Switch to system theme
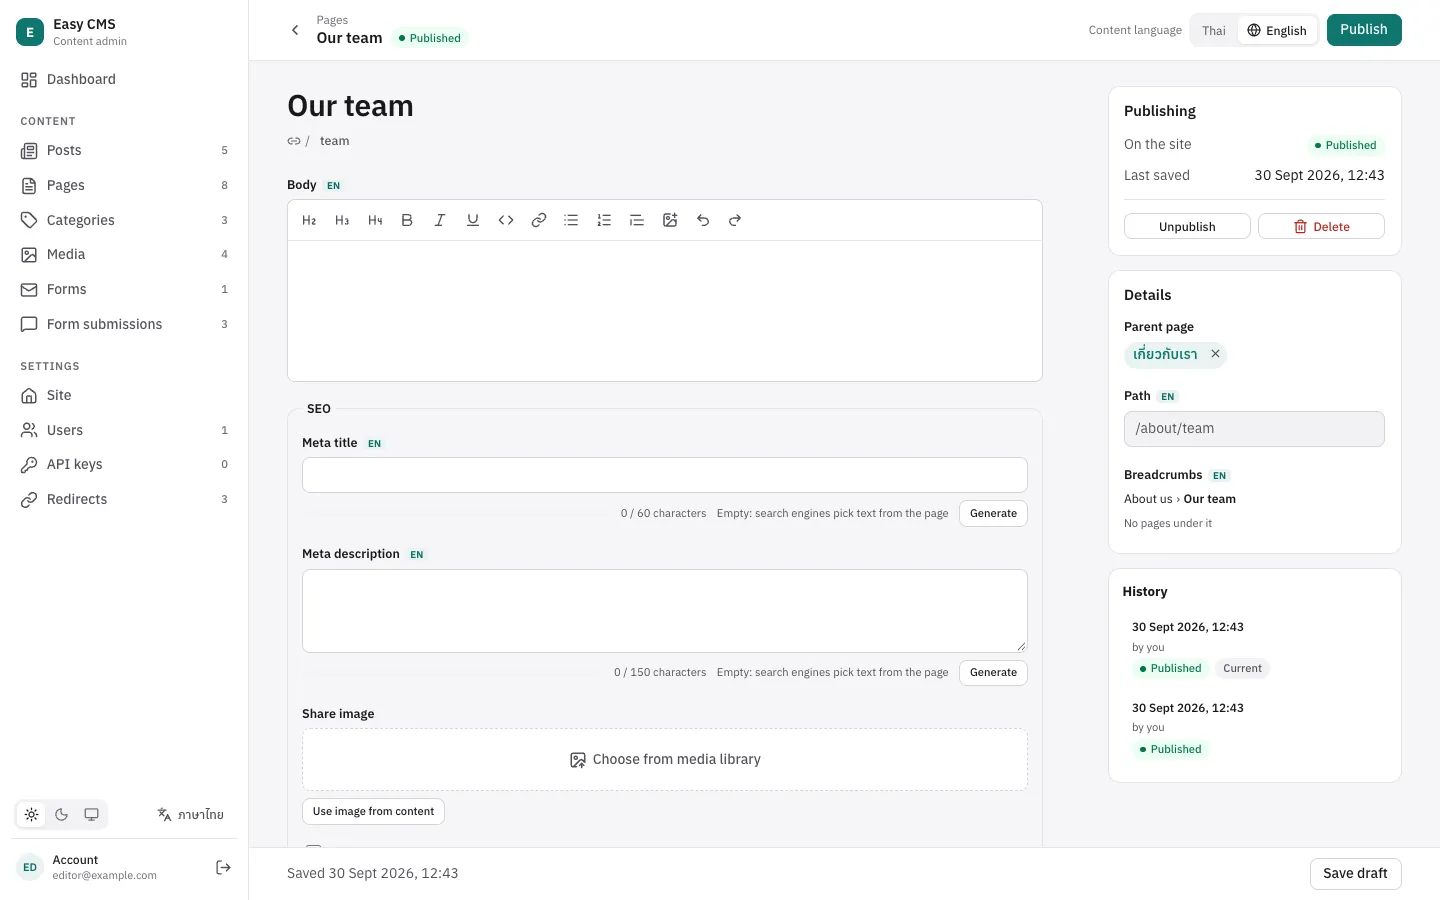 click(x=92, y=815)
